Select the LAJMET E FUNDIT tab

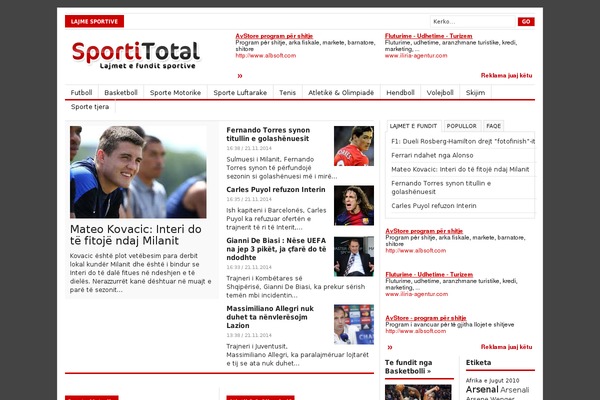[x=413, y=126]
